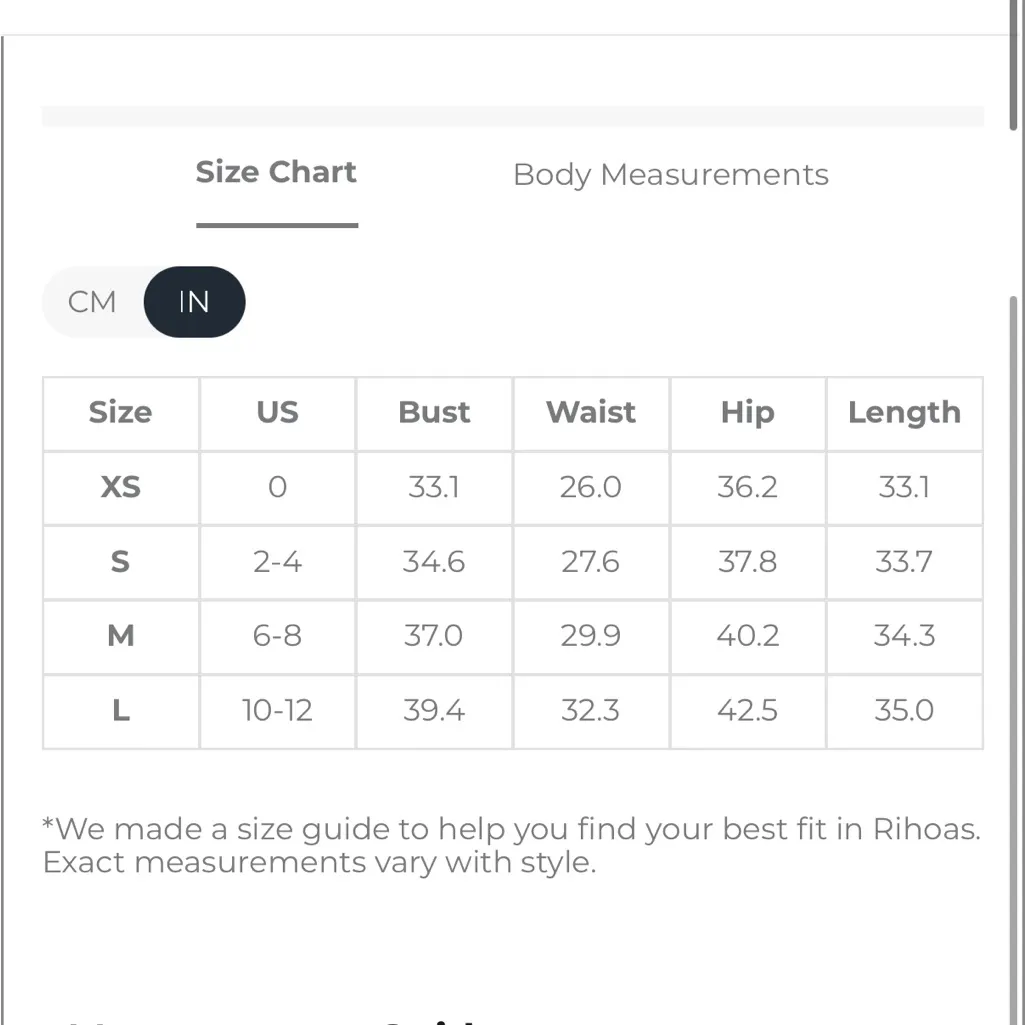Click the 10-12 US size cell
Image resolution: width=1025 pixels, height=1025 pixels.
(277, 711)
